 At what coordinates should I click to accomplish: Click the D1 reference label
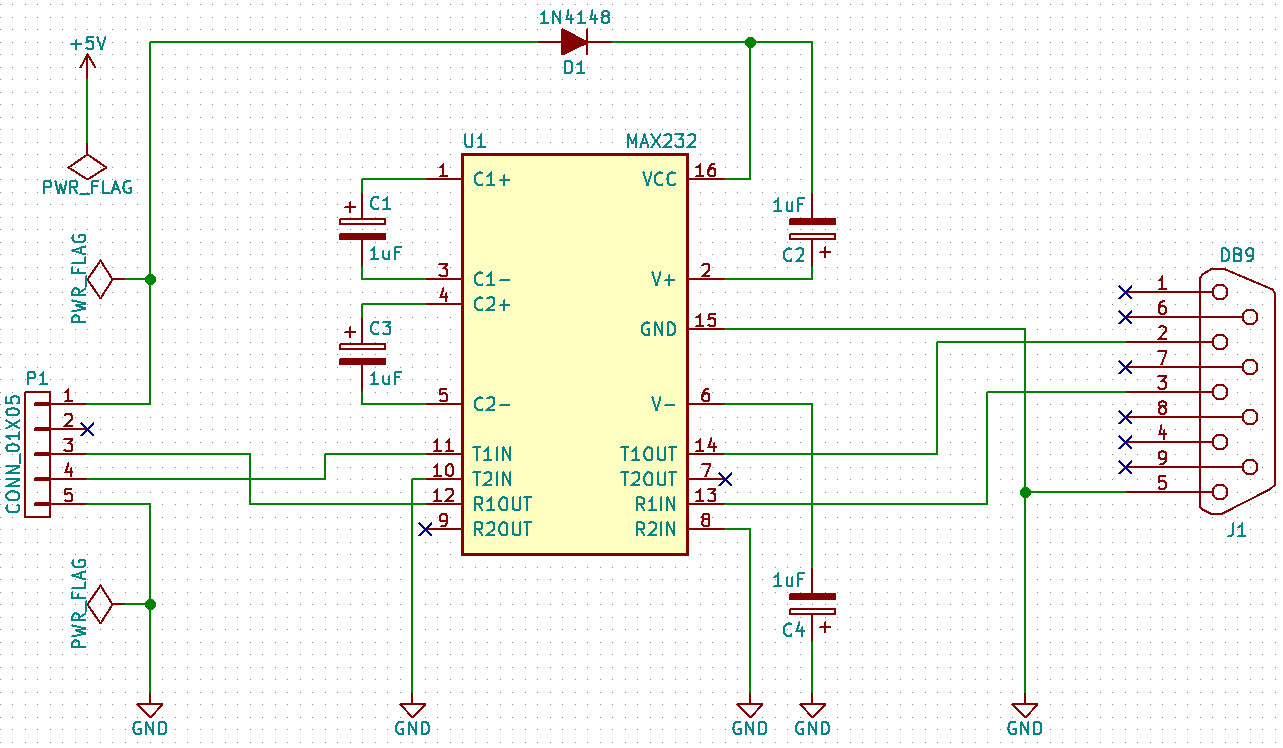pyautogui.click(x=574, y=68)
